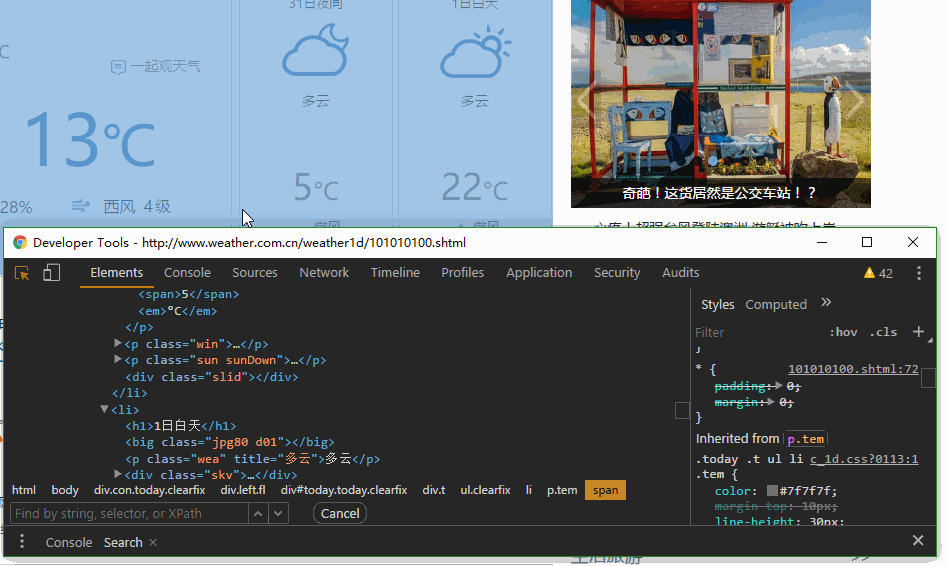Expand the p class="win" node
The height and width of the screenshot is (566, 948).
(118, 343)
